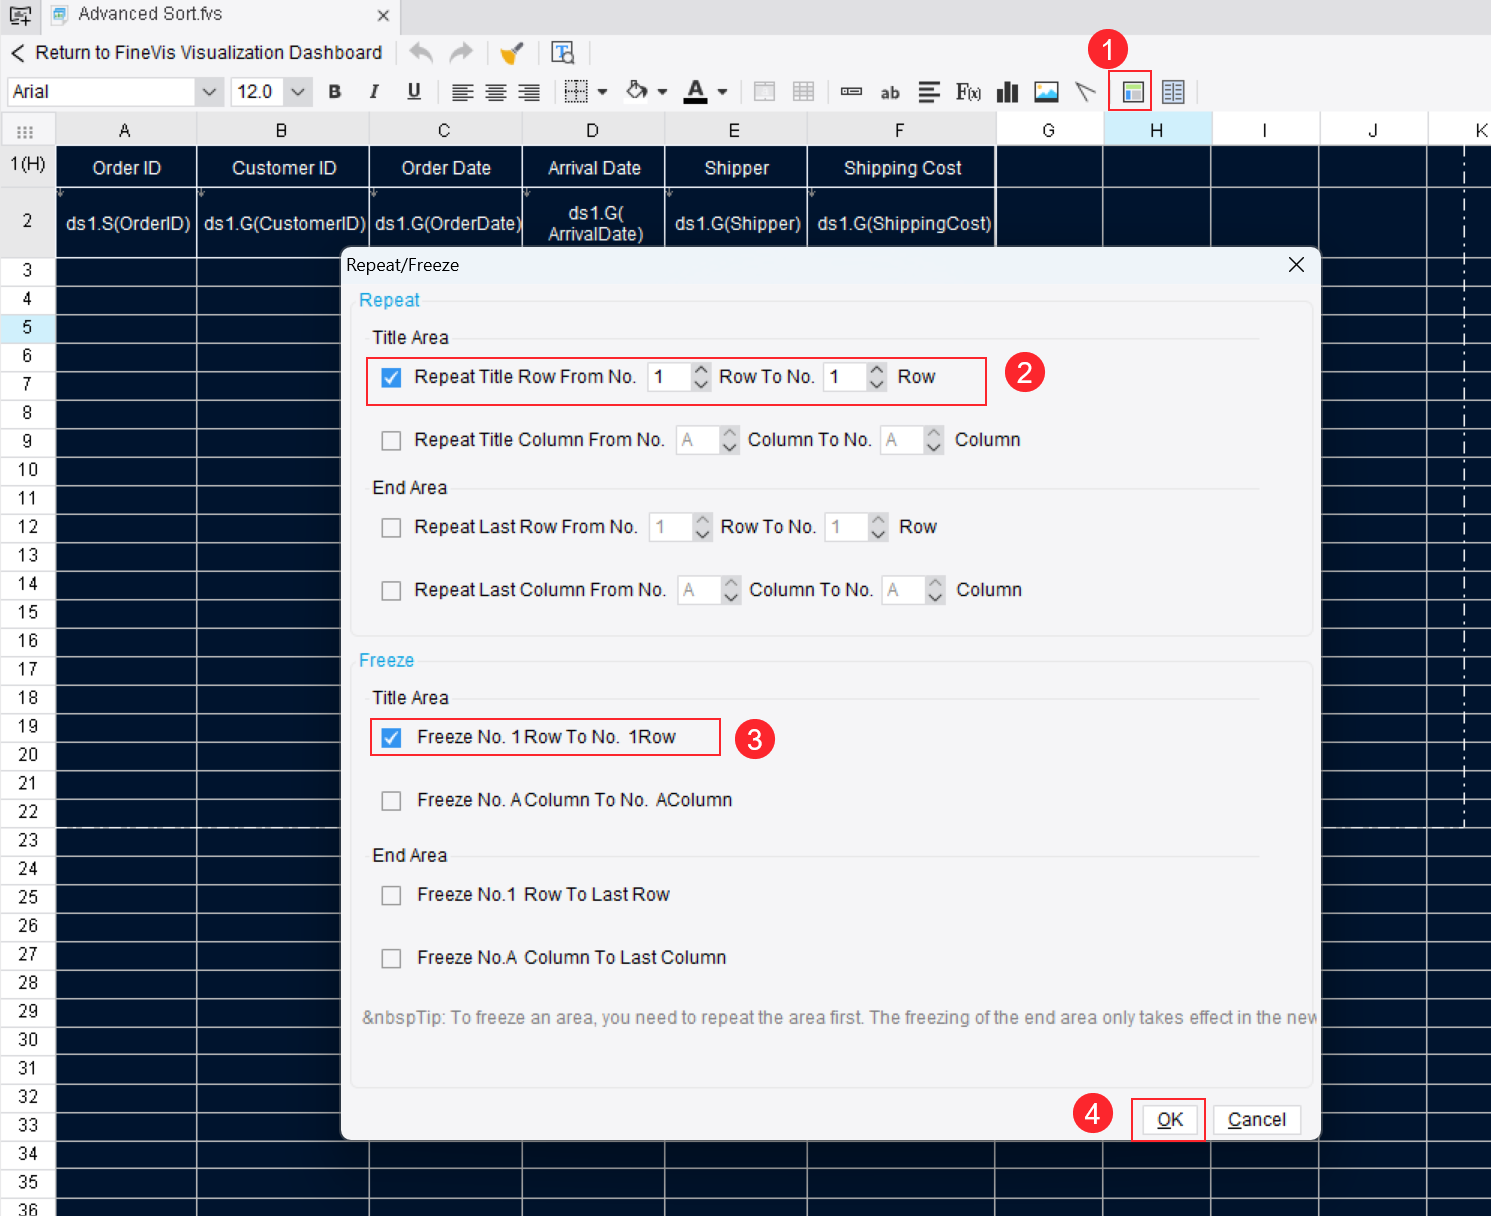Click the format painter brush icon
Screen dimensions: 1491x1216
(x=512, y=53)
